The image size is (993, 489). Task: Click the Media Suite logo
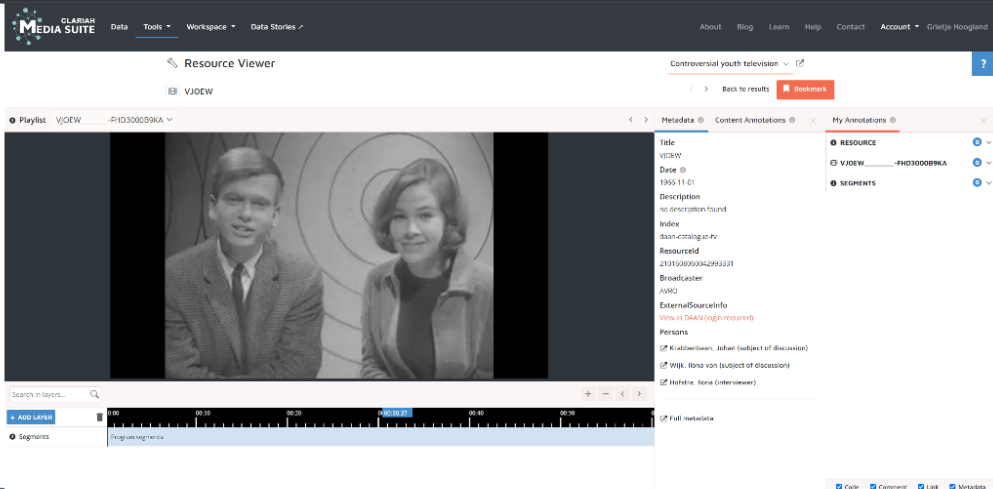[x=55, y=27]
